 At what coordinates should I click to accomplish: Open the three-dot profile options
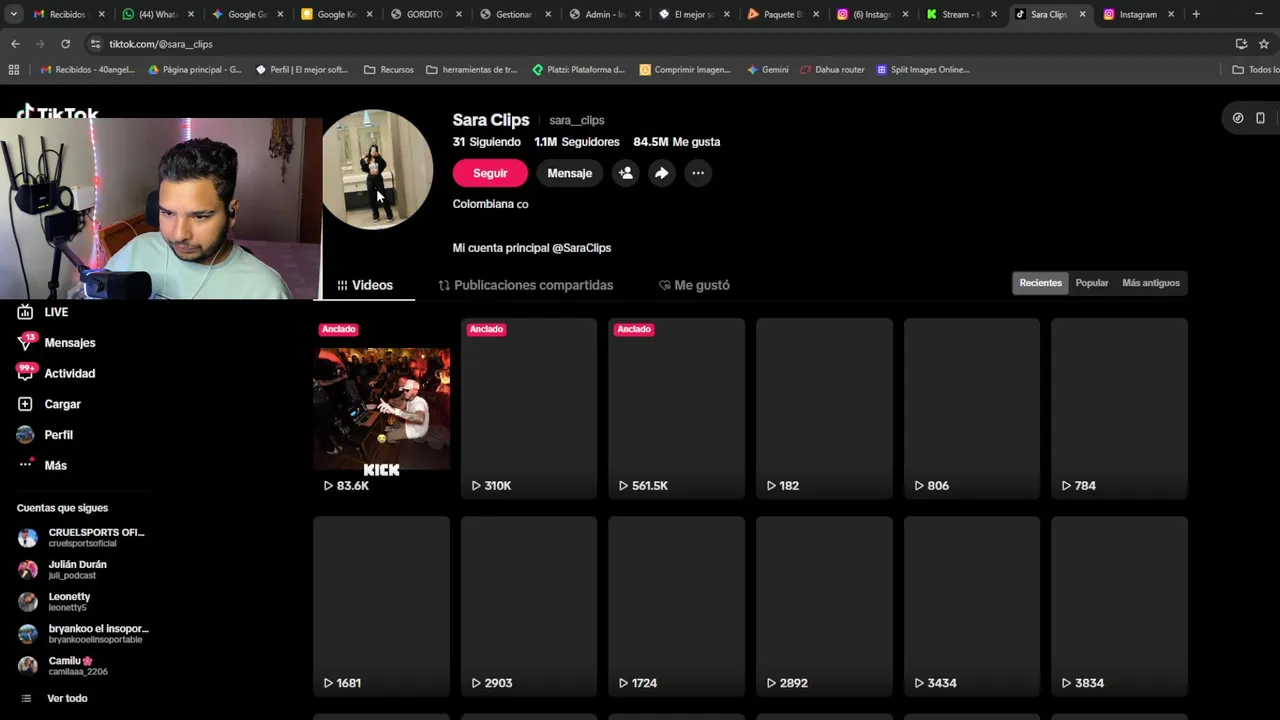(x=698, y=173)
